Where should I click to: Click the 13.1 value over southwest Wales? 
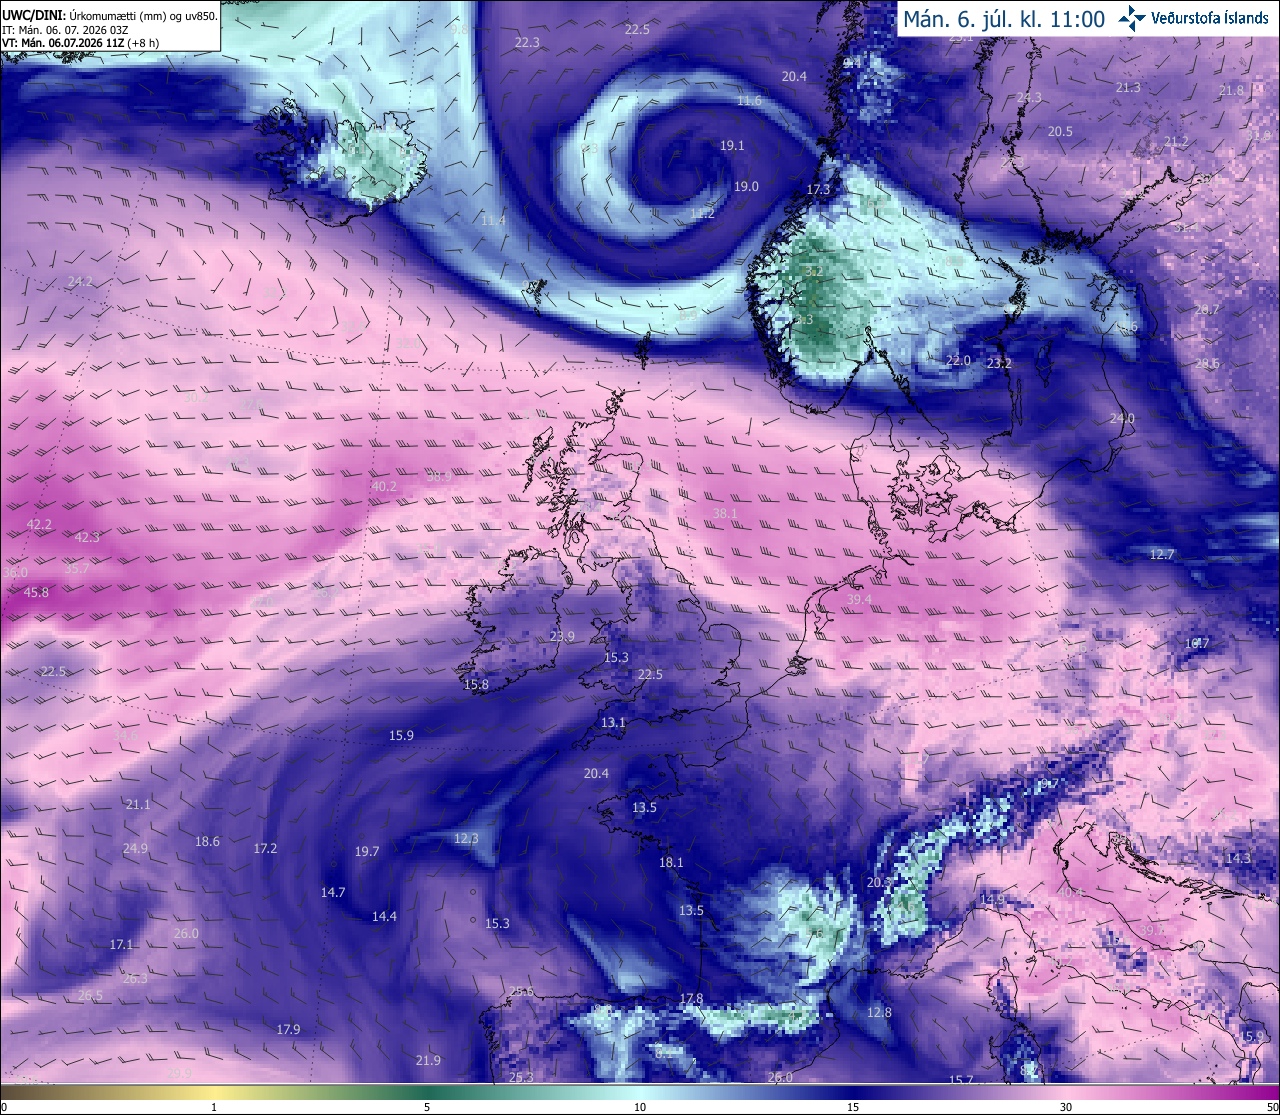click(x=613, y=722)
